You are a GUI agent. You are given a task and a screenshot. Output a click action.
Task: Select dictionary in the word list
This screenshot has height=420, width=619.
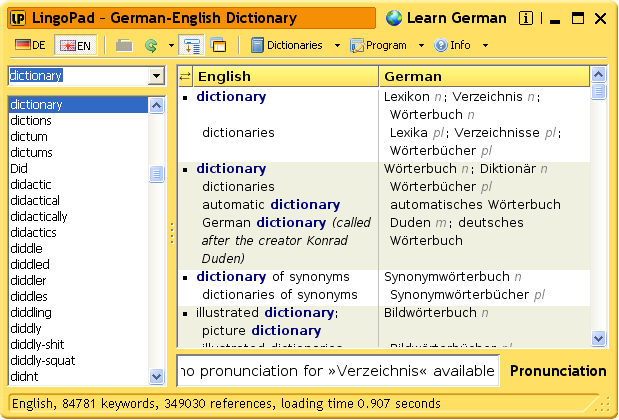(x=78, y=105)
